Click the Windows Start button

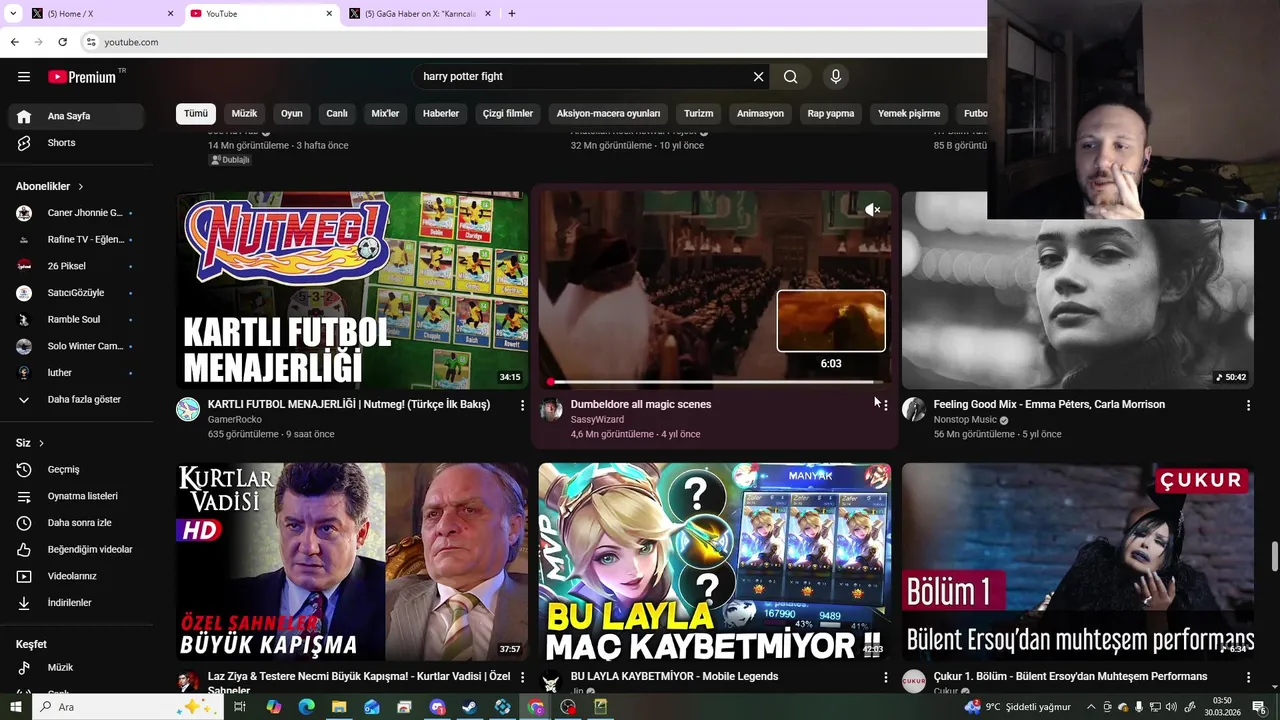pyautogui.click(x=15, y=707)
